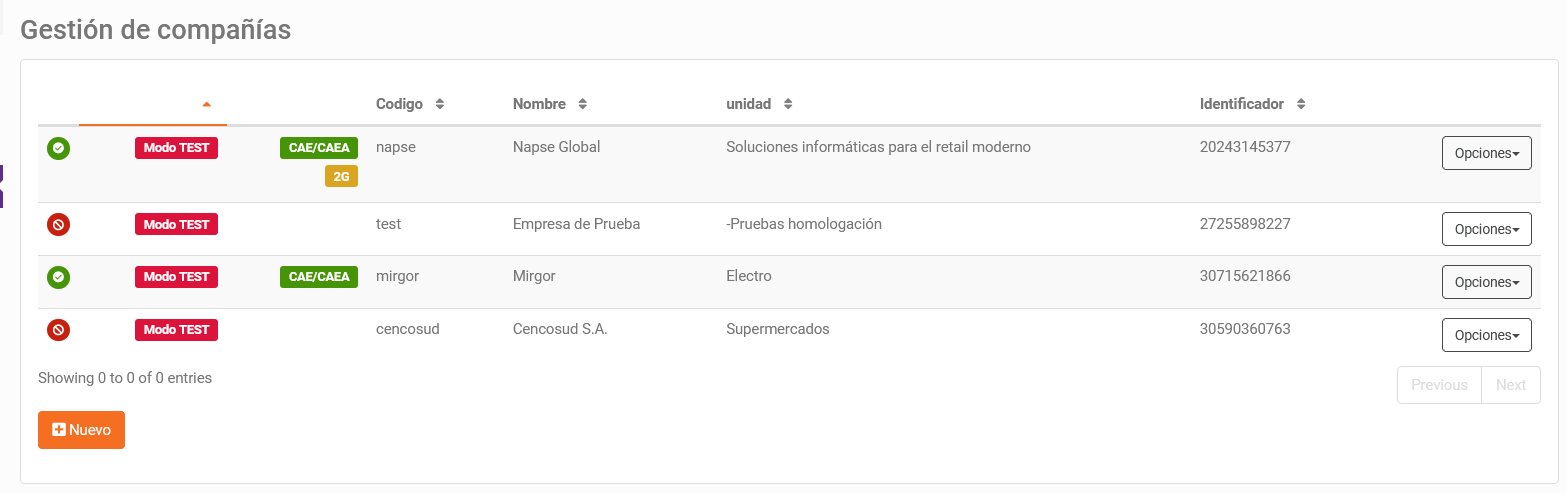Expand Opciones menu for Mirgor
The width and height of the screenshot is (1567, 493).
(x=1486, y=282)
